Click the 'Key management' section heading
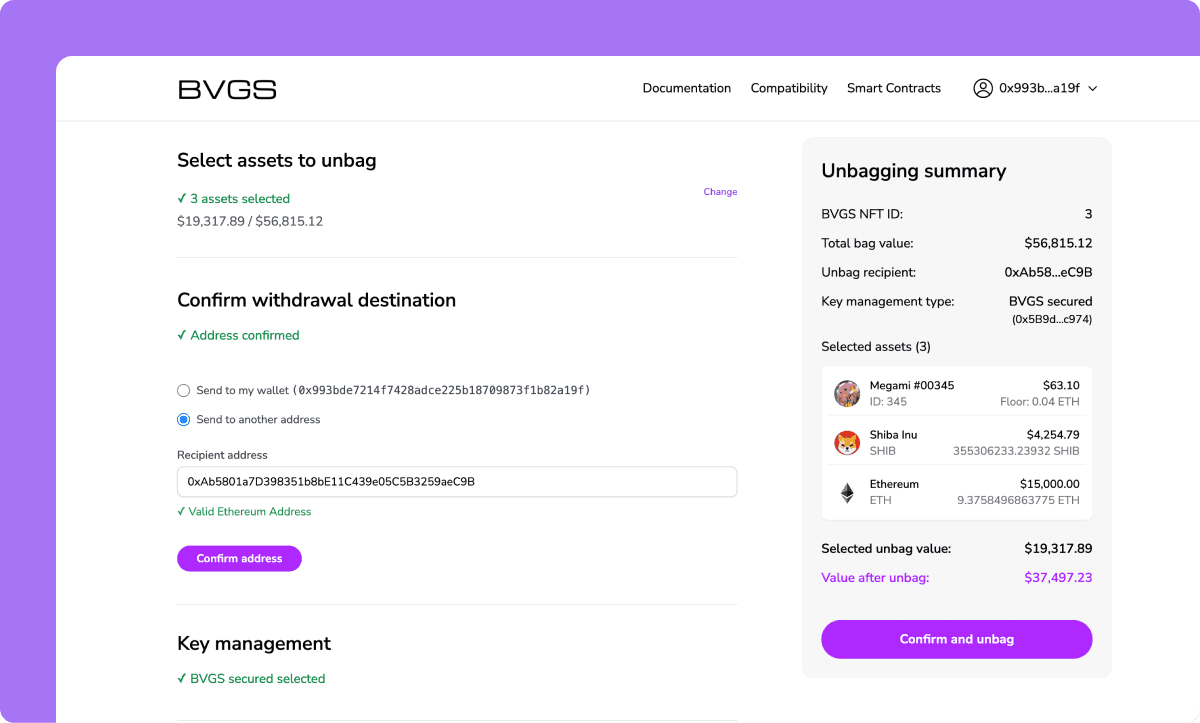This screenshot has width=1200, height=723. pos(254,643)
